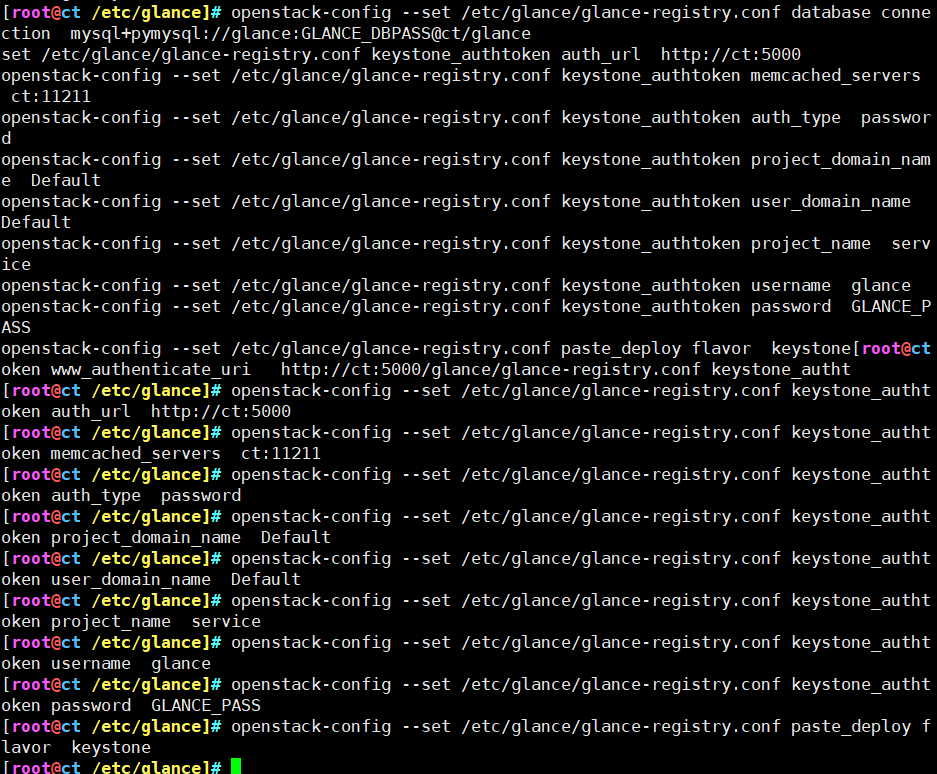Click "http://ct:5000" on the line starting with "set"
The width and height of the screenshot is (937, 774).
coord(731,54)
